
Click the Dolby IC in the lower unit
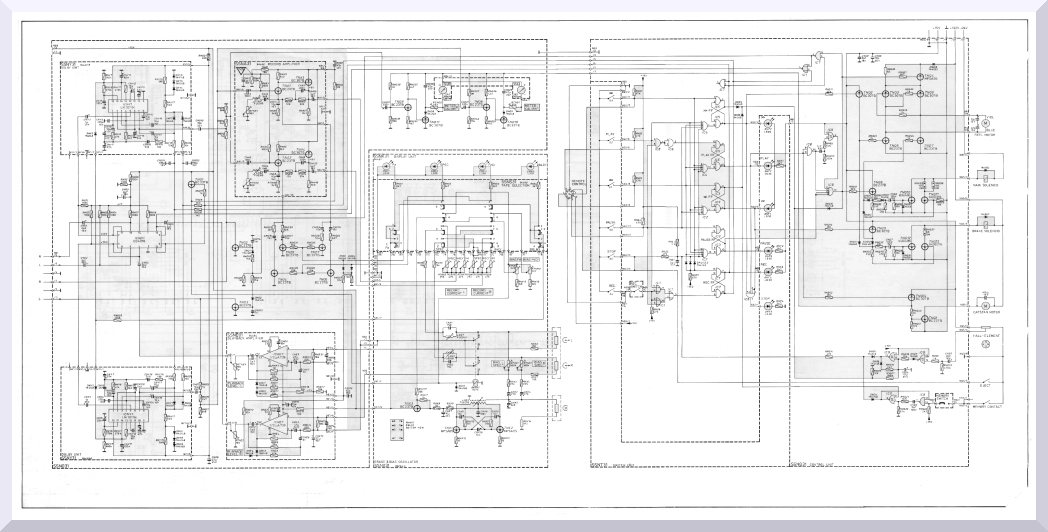pyautogui.click(x=127, y=415)
